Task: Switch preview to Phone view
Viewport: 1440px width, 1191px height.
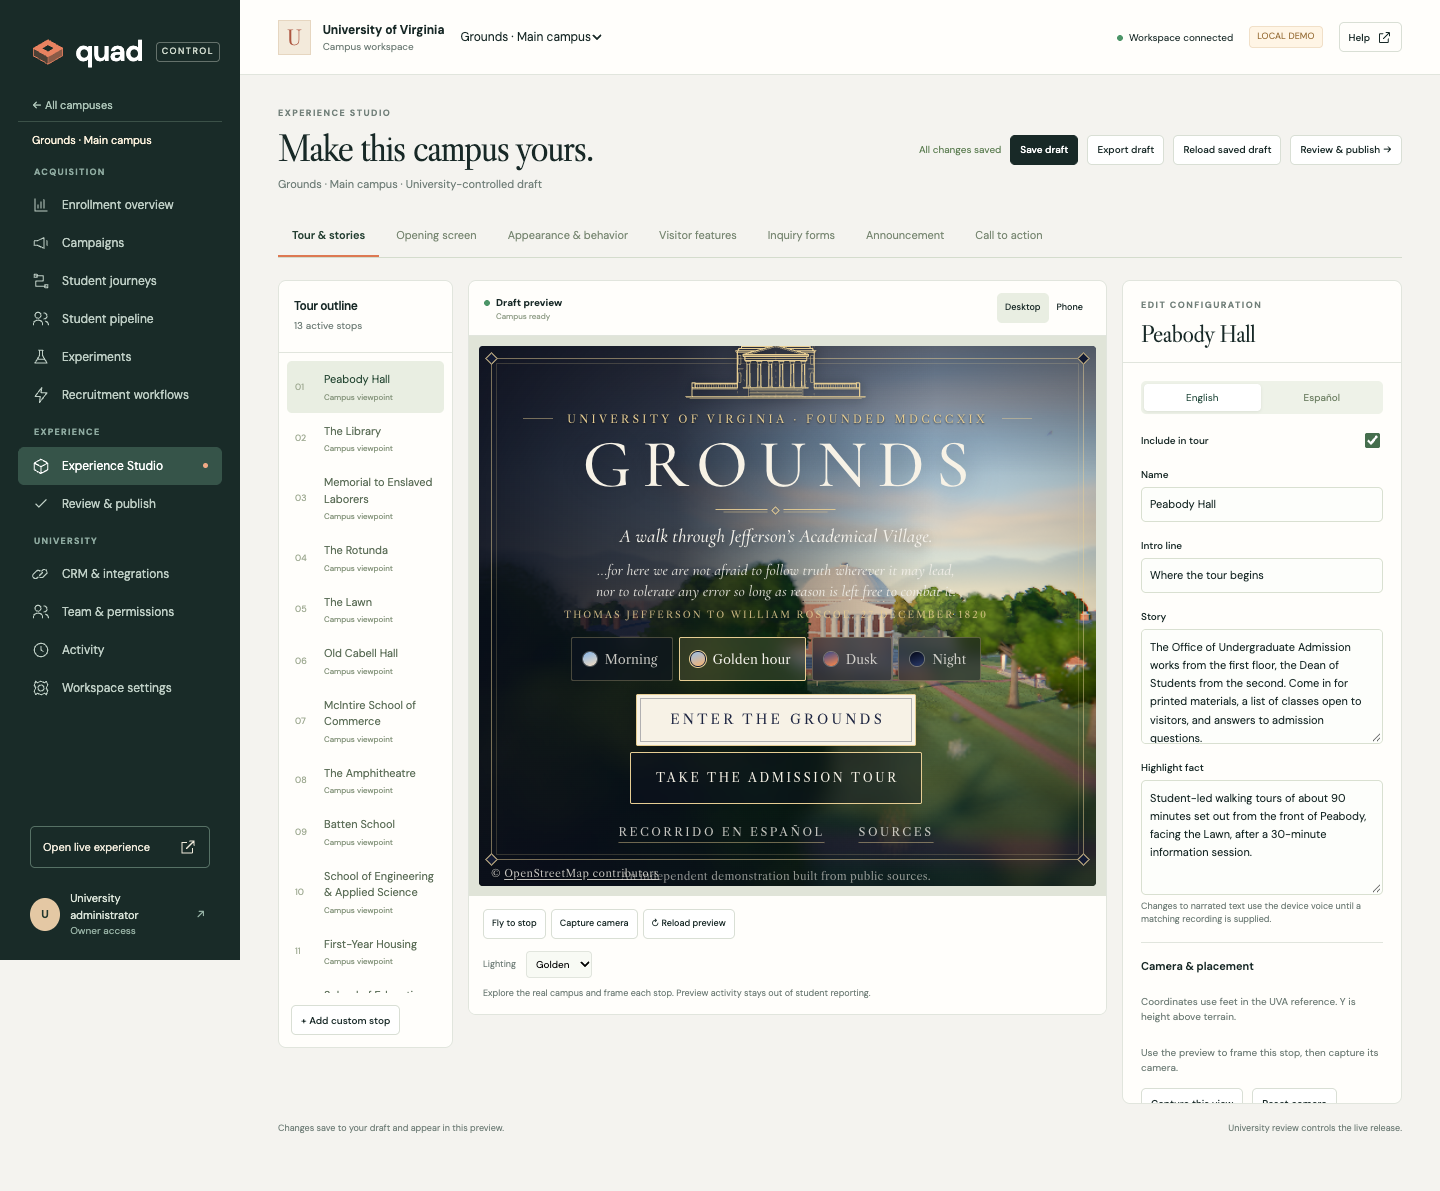Action: [x=1069, y=307]
